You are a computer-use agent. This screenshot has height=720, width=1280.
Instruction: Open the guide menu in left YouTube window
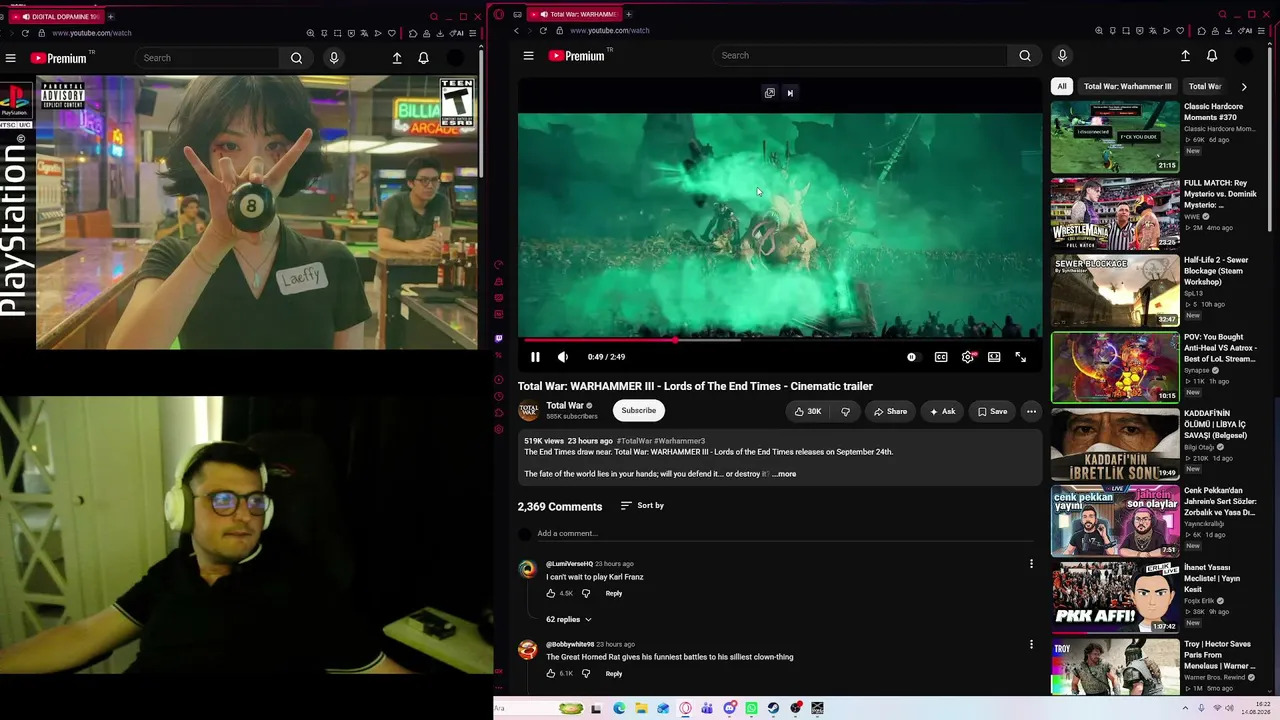(x=10, y=58)
